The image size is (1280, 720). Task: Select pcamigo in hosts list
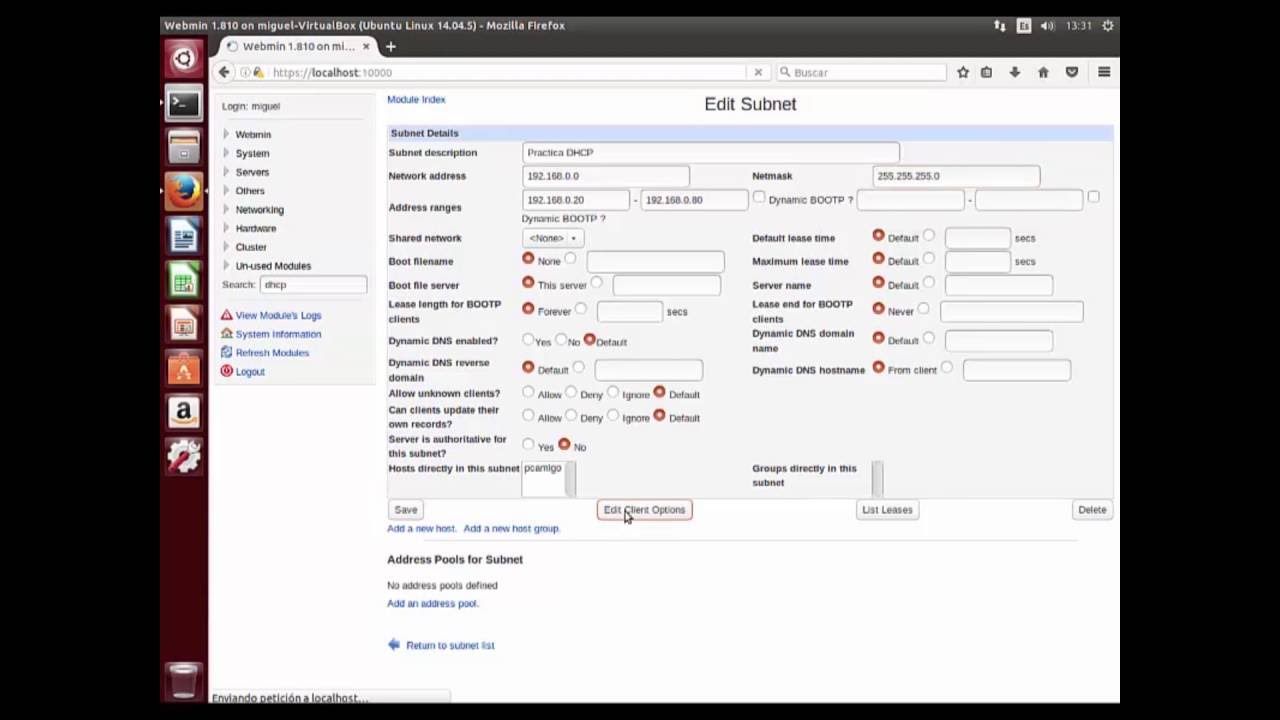click(x=542, y=468)
